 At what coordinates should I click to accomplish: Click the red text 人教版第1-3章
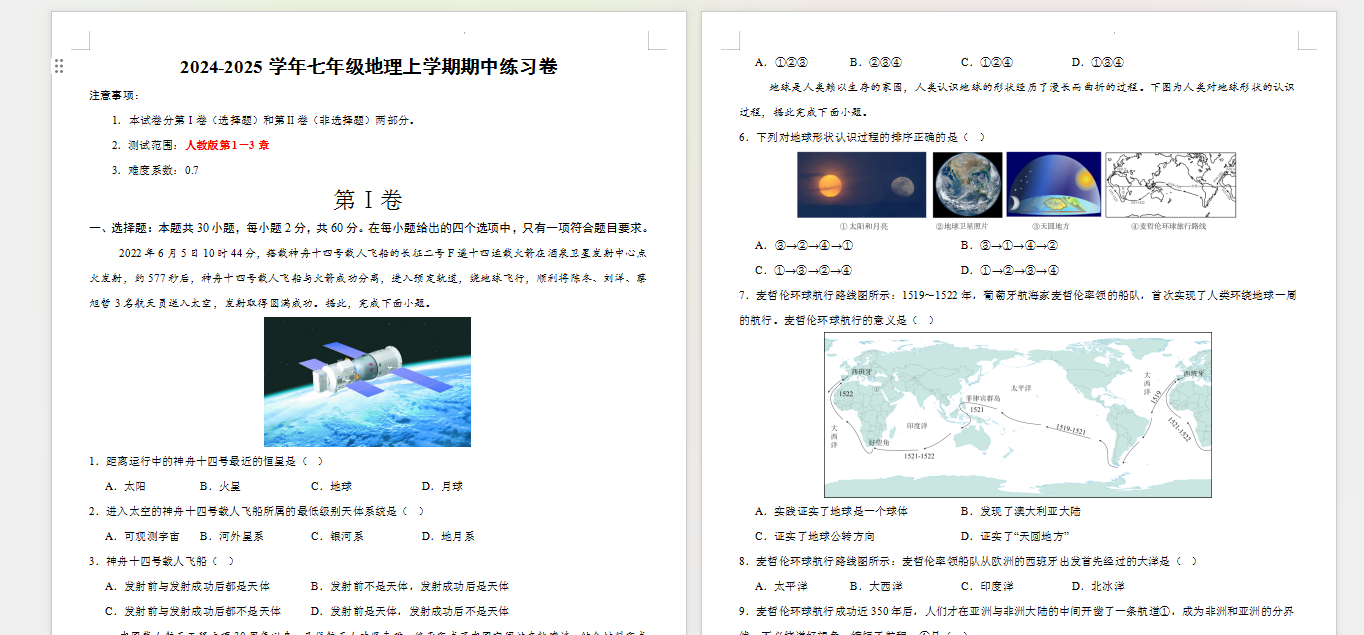[227, 145]
